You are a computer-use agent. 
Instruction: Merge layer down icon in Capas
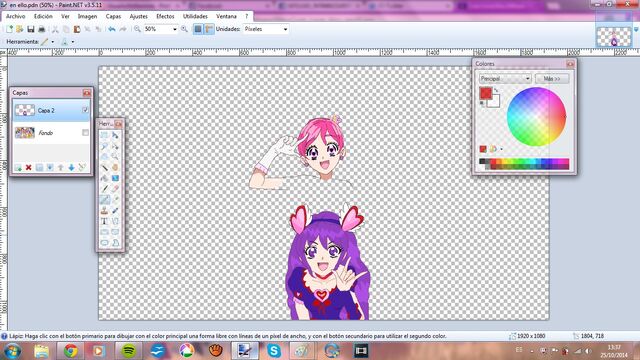click(x=50, y=167)
